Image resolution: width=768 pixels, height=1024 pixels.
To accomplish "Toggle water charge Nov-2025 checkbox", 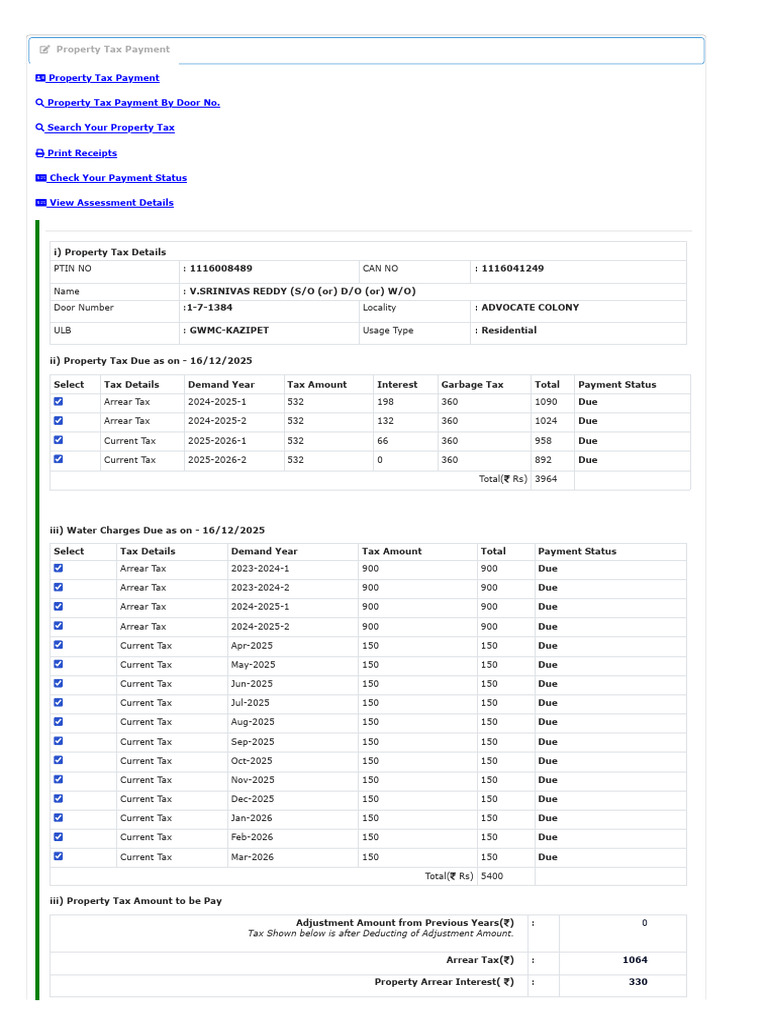I will point(58,779).
